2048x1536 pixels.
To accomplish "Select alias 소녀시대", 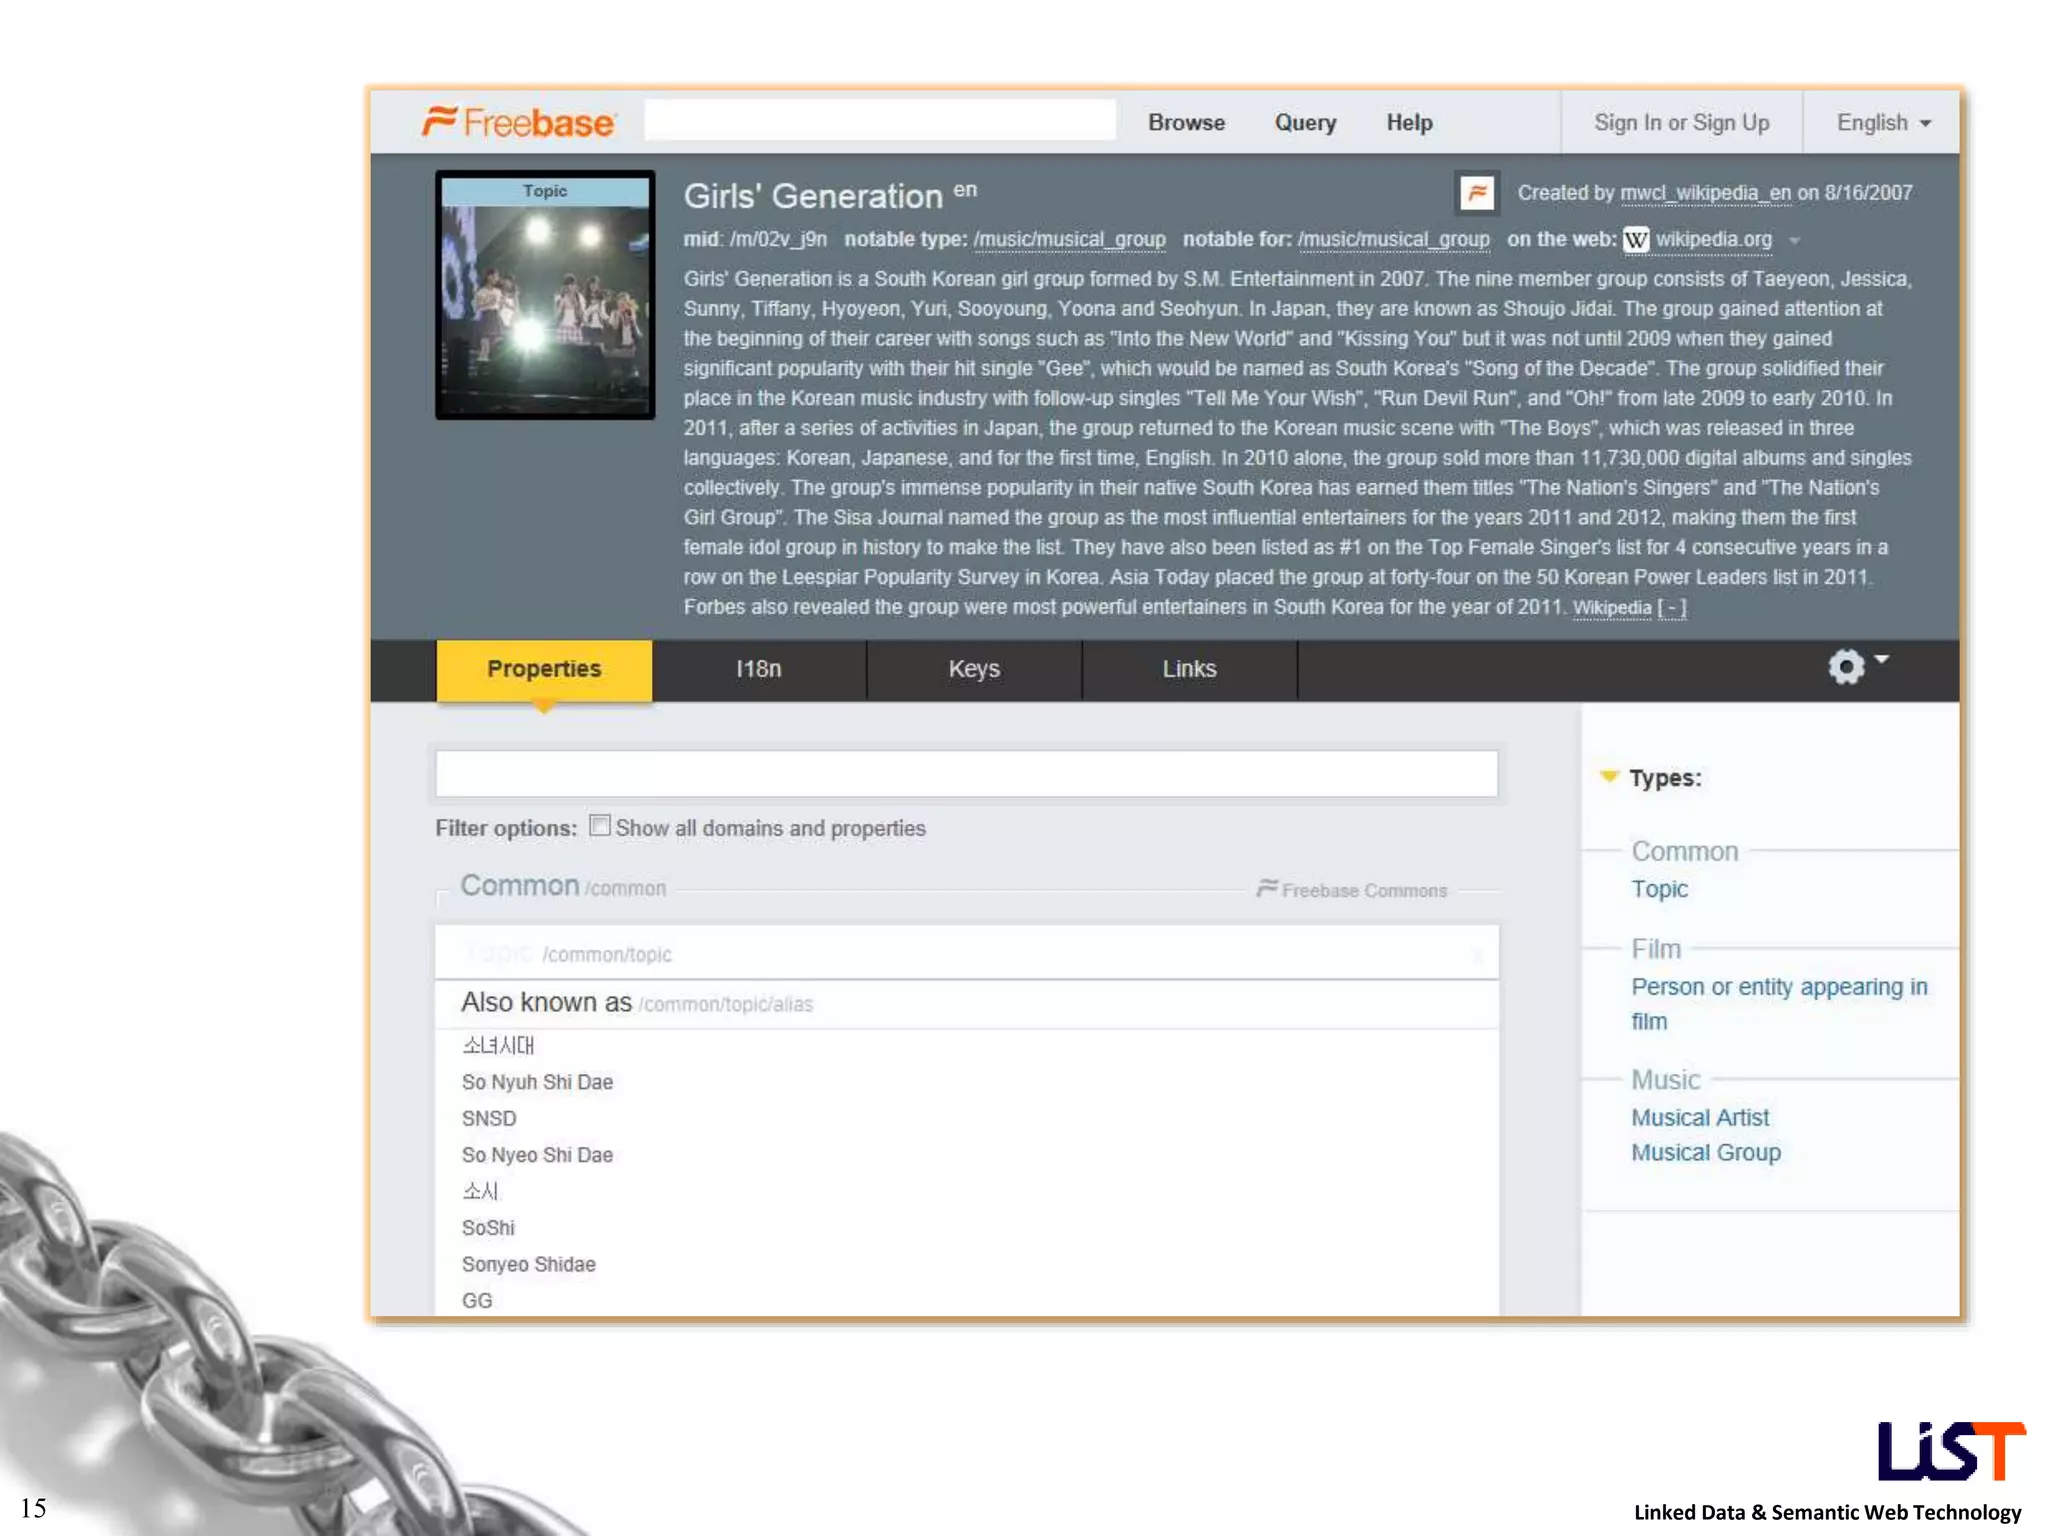I will (x=498, y=1046).
